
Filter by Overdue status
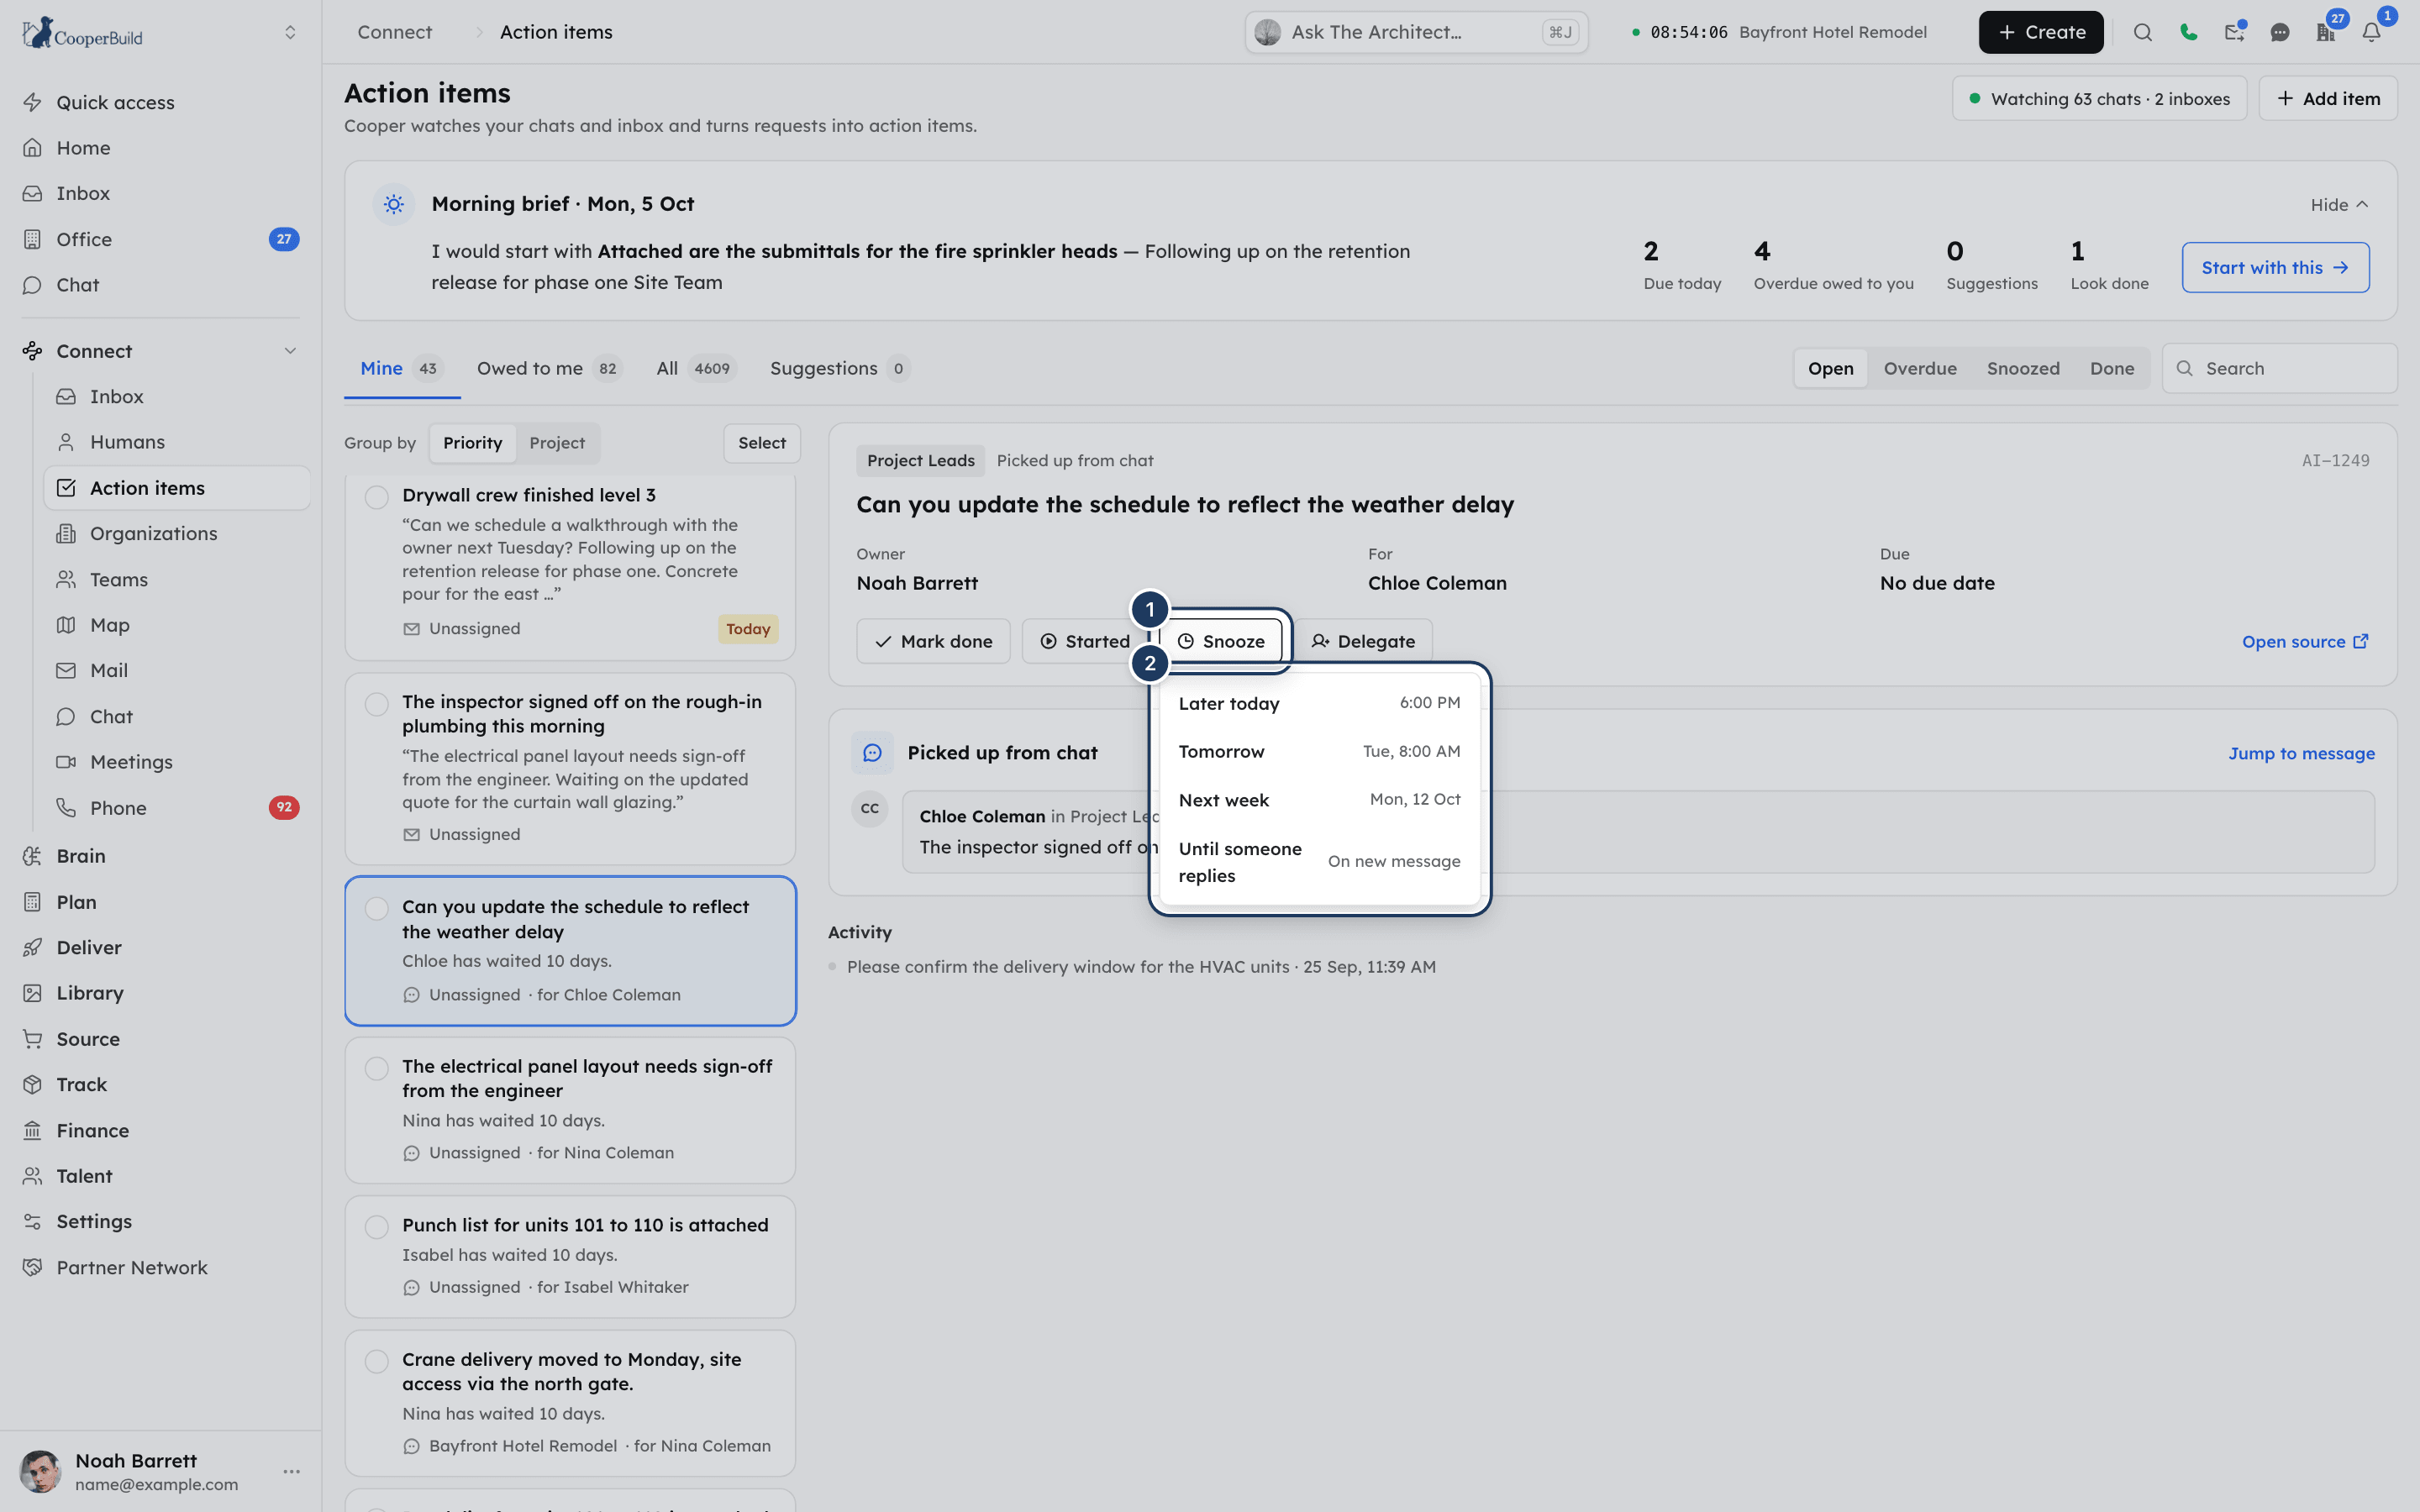(x=1919, y=368)
